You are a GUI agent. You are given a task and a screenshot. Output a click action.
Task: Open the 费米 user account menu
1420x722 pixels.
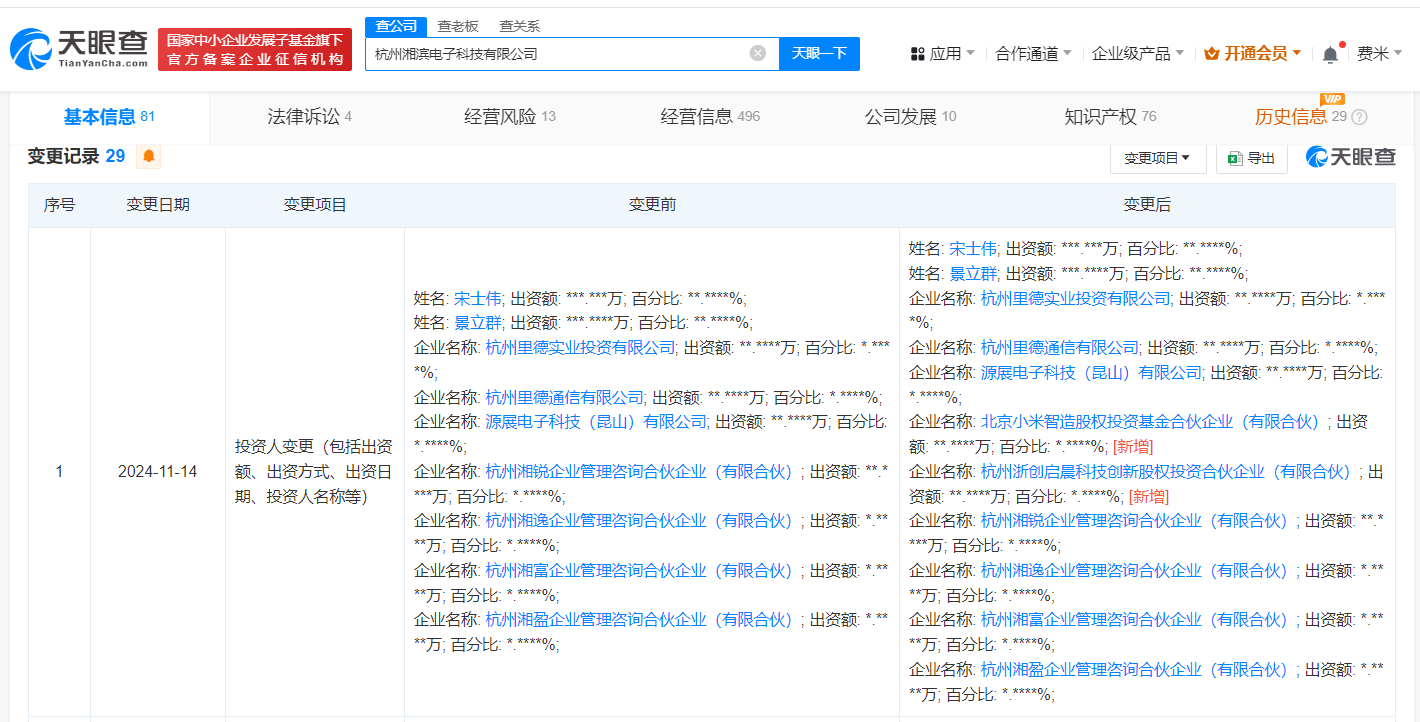click(x=1379, y=54)
